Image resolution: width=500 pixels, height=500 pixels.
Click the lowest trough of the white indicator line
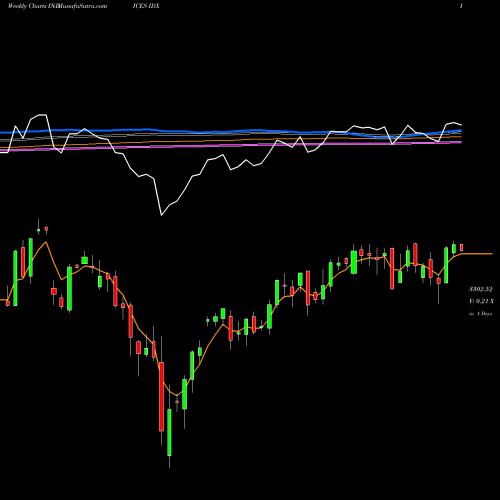[162, 215]
